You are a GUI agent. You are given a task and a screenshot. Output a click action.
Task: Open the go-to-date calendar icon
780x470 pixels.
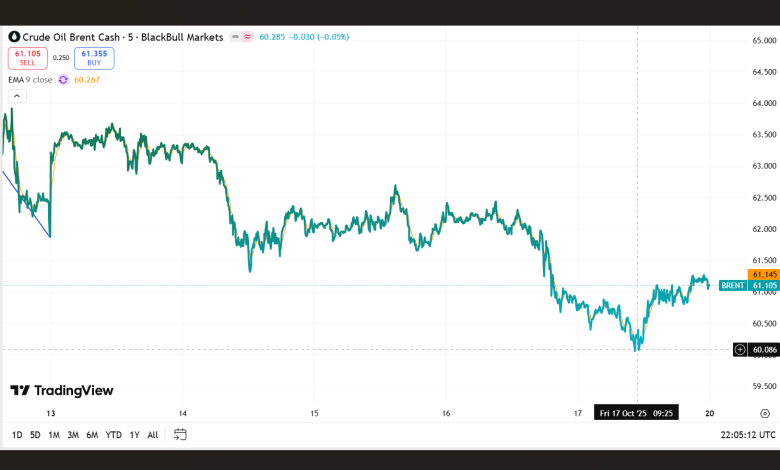pos(180,434)
